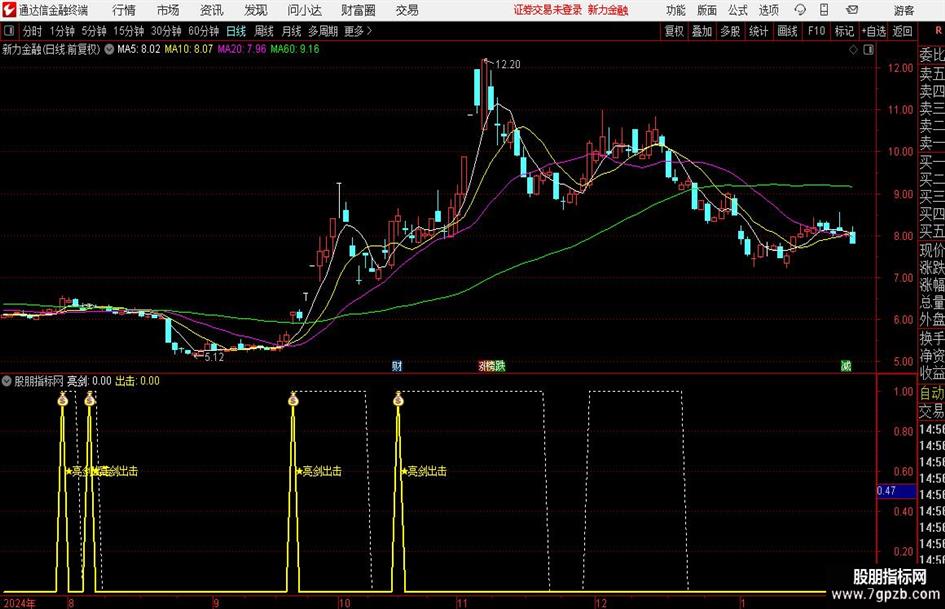The width and height of the screenshot is (945, 609).
Task: Open the 行情 menu
Action: [x=124, y=10]
